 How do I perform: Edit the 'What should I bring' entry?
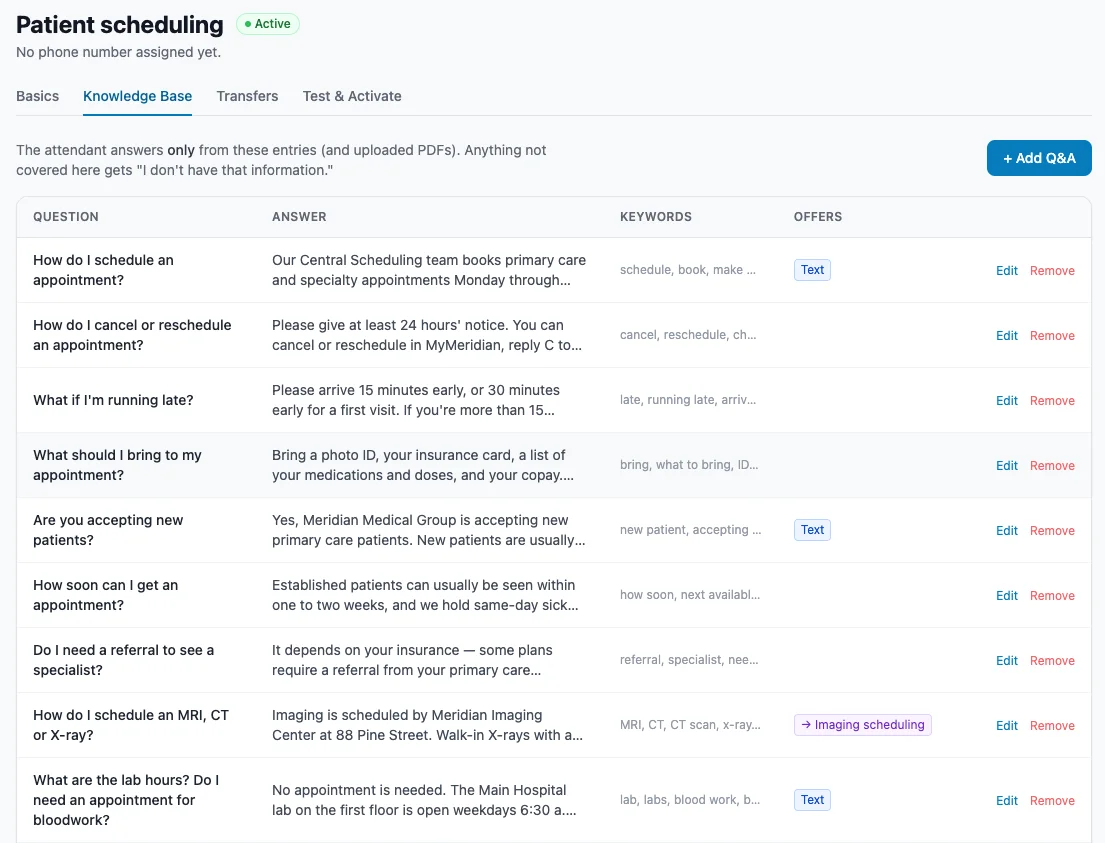(1006, 465)
